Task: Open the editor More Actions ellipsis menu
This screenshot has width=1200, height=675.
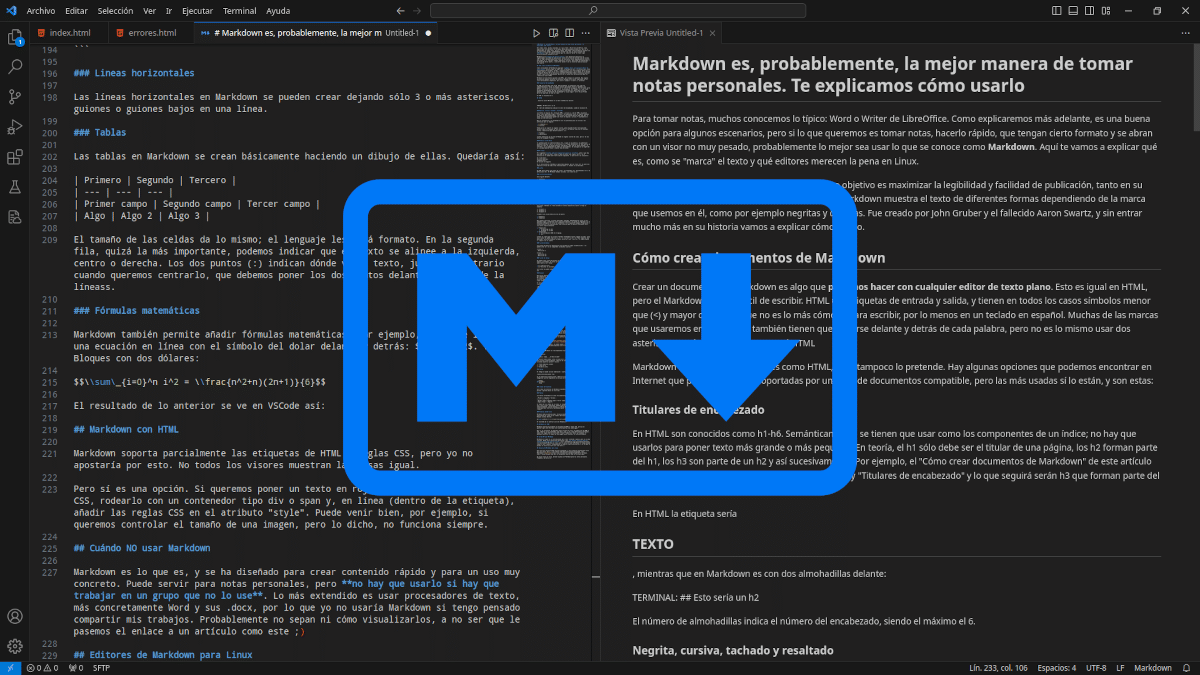Action: point(585,32)
